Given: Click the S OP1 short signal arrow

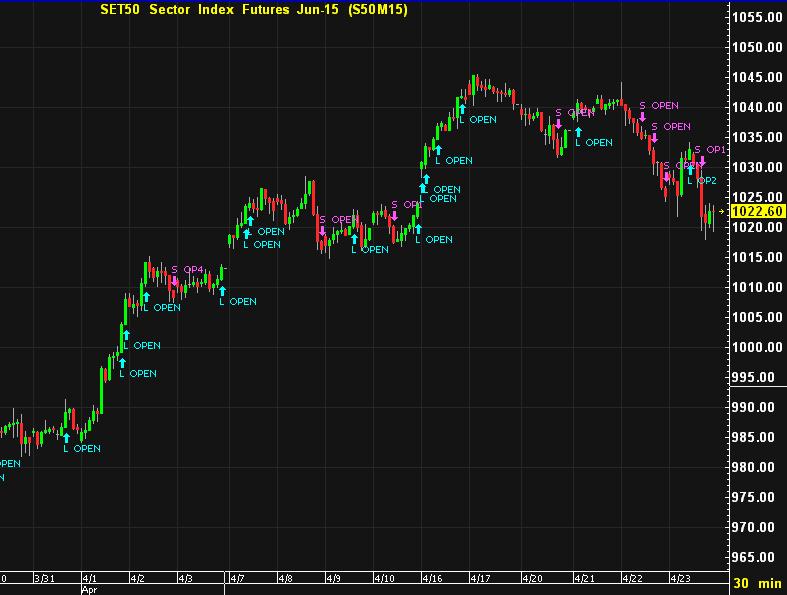Looking at the screenshot, I should [702, 161].
